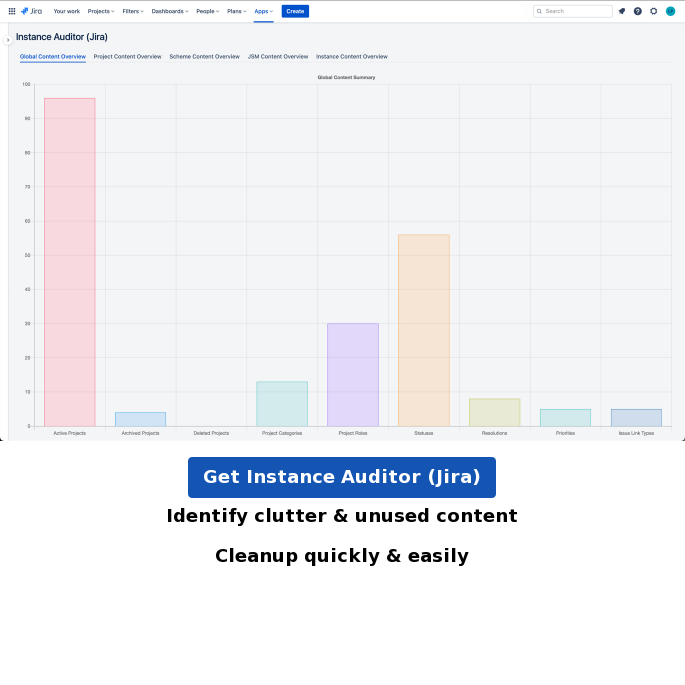Open the settings gear icon
The width and height of the screenshot is (685, 685).
654,11
